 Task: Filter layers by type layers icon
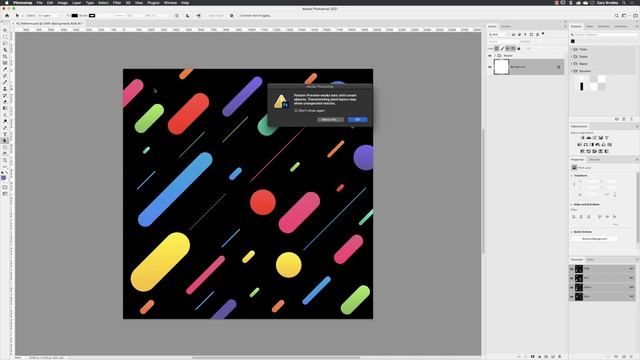(x=525, y=35)
